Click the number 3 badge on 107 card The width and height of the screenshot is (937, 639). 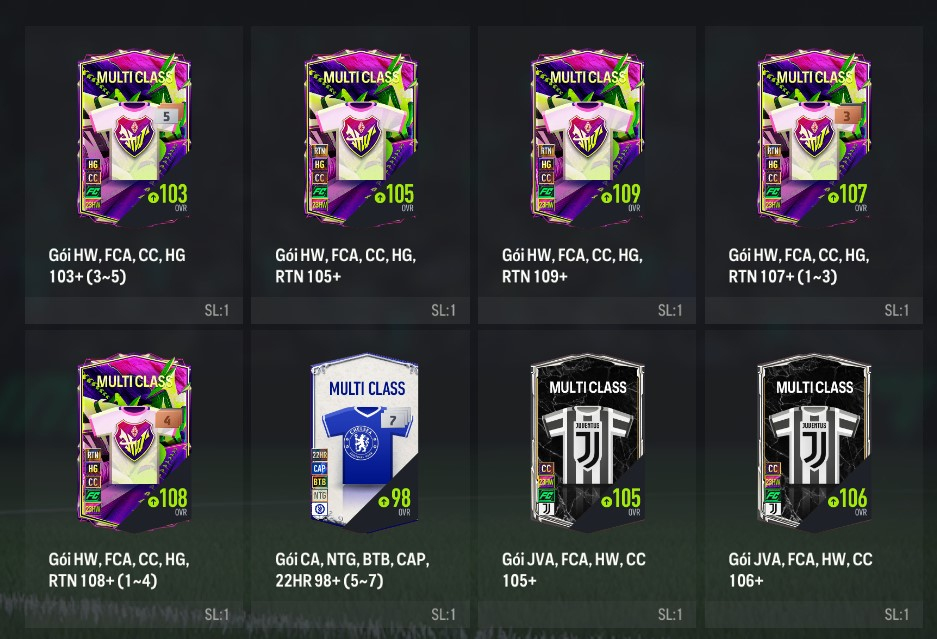pos(847,115)
